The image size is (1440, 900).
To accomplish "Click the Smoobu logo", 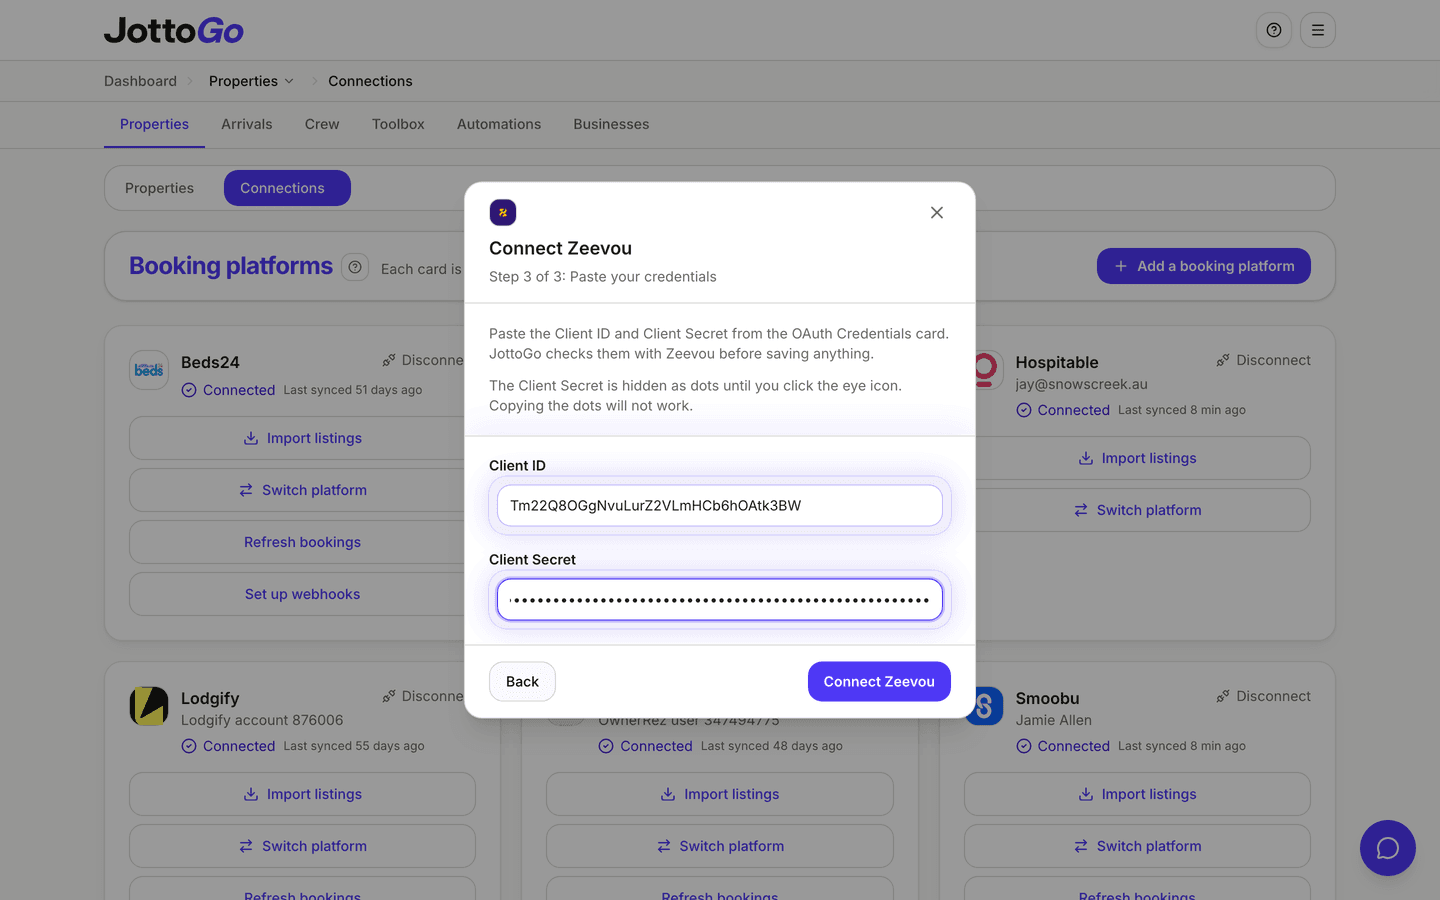I will click(985, 706).
